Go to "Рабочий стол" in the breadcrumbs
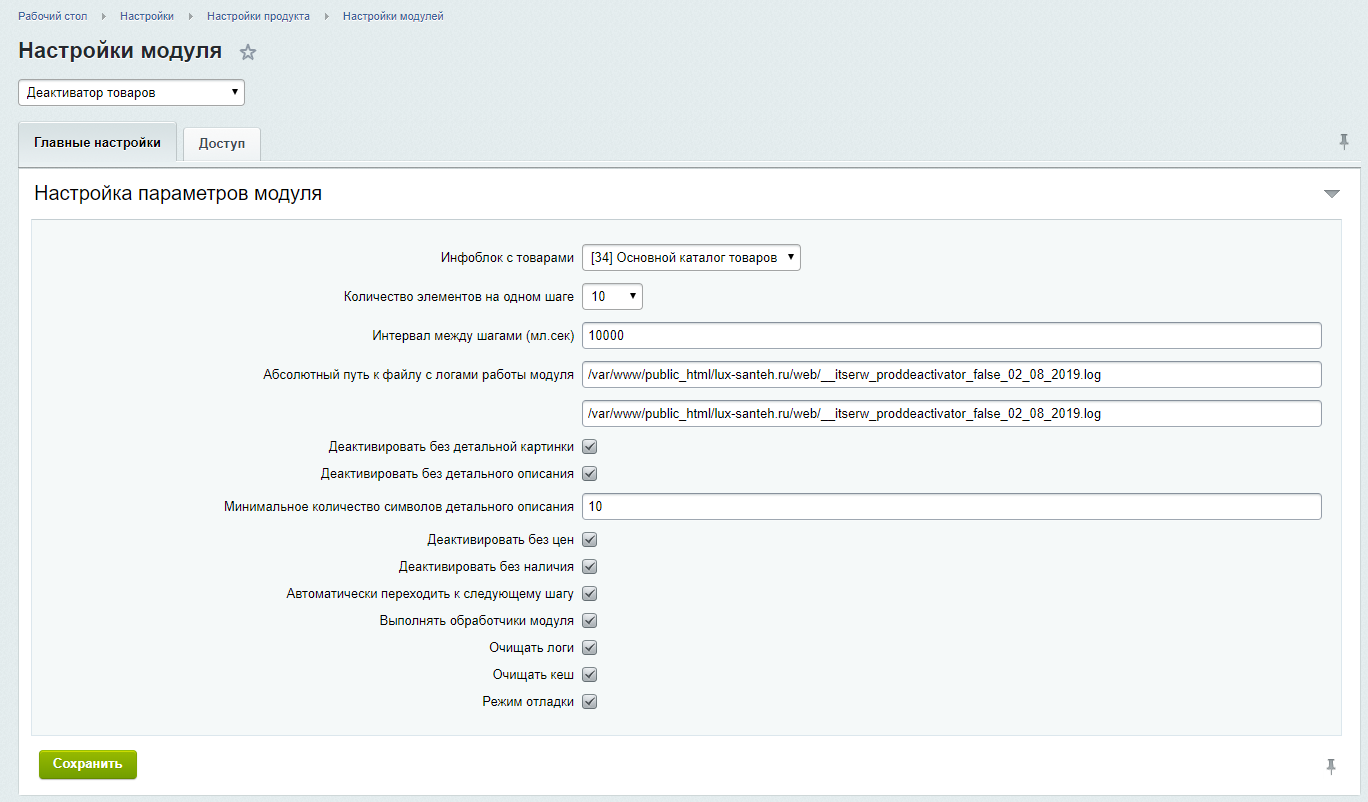This screenshot has height=802, width=1368. click(x=52, y=17)
